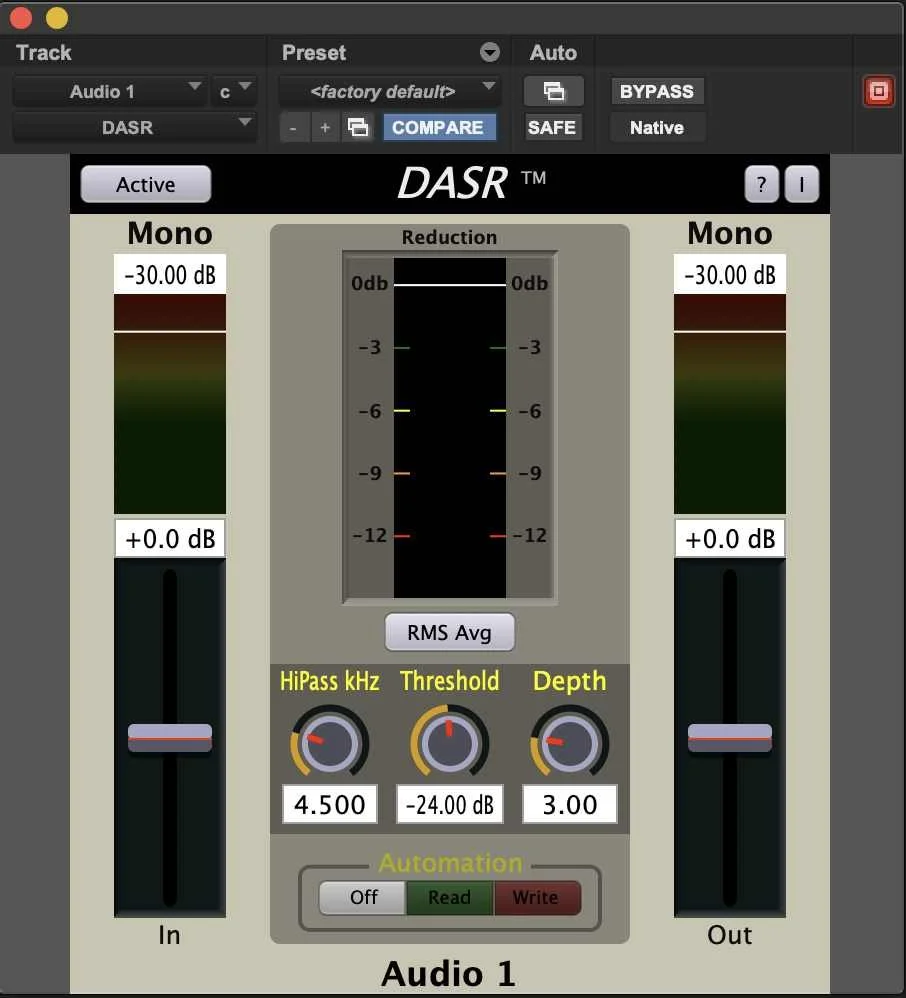
Task: Open the insert position 'c' dropdown
Action: point(234,91)
